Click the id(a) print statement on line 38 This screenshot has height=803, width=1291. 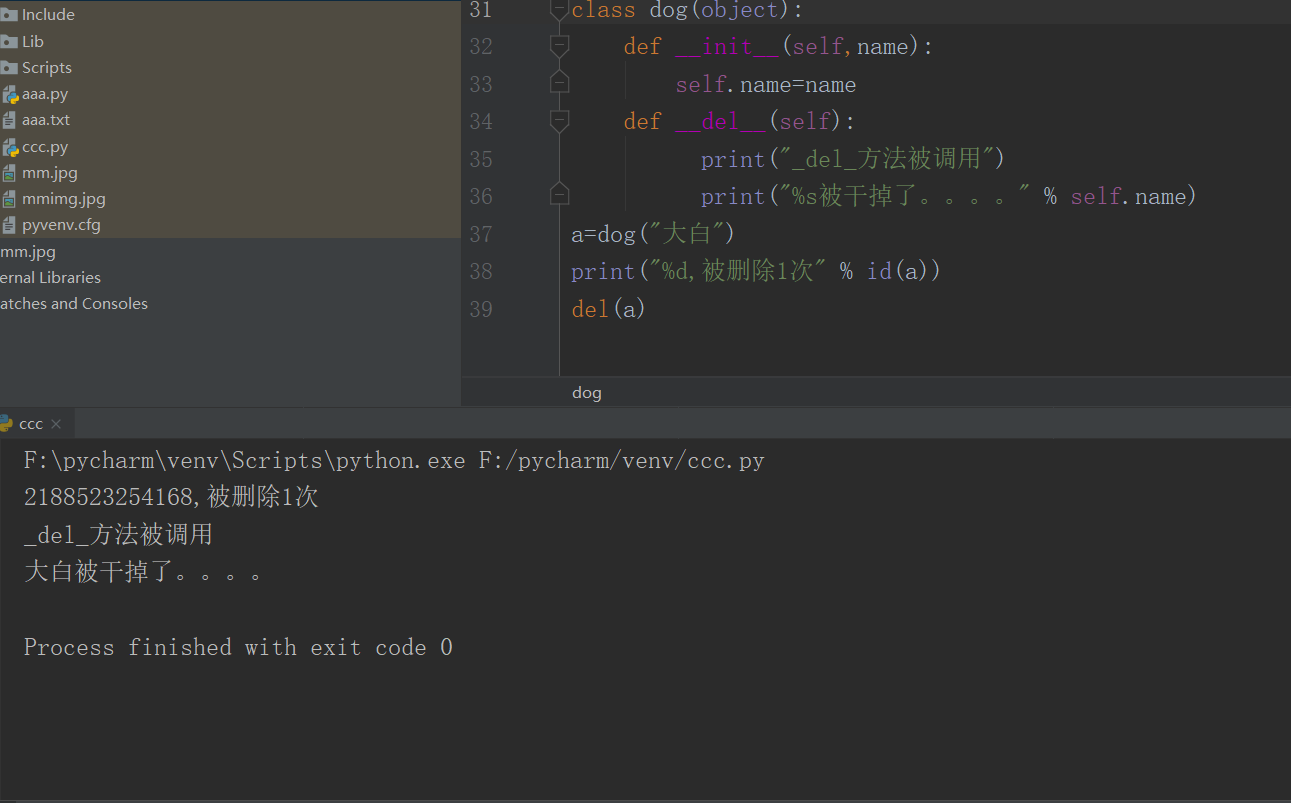756,272
